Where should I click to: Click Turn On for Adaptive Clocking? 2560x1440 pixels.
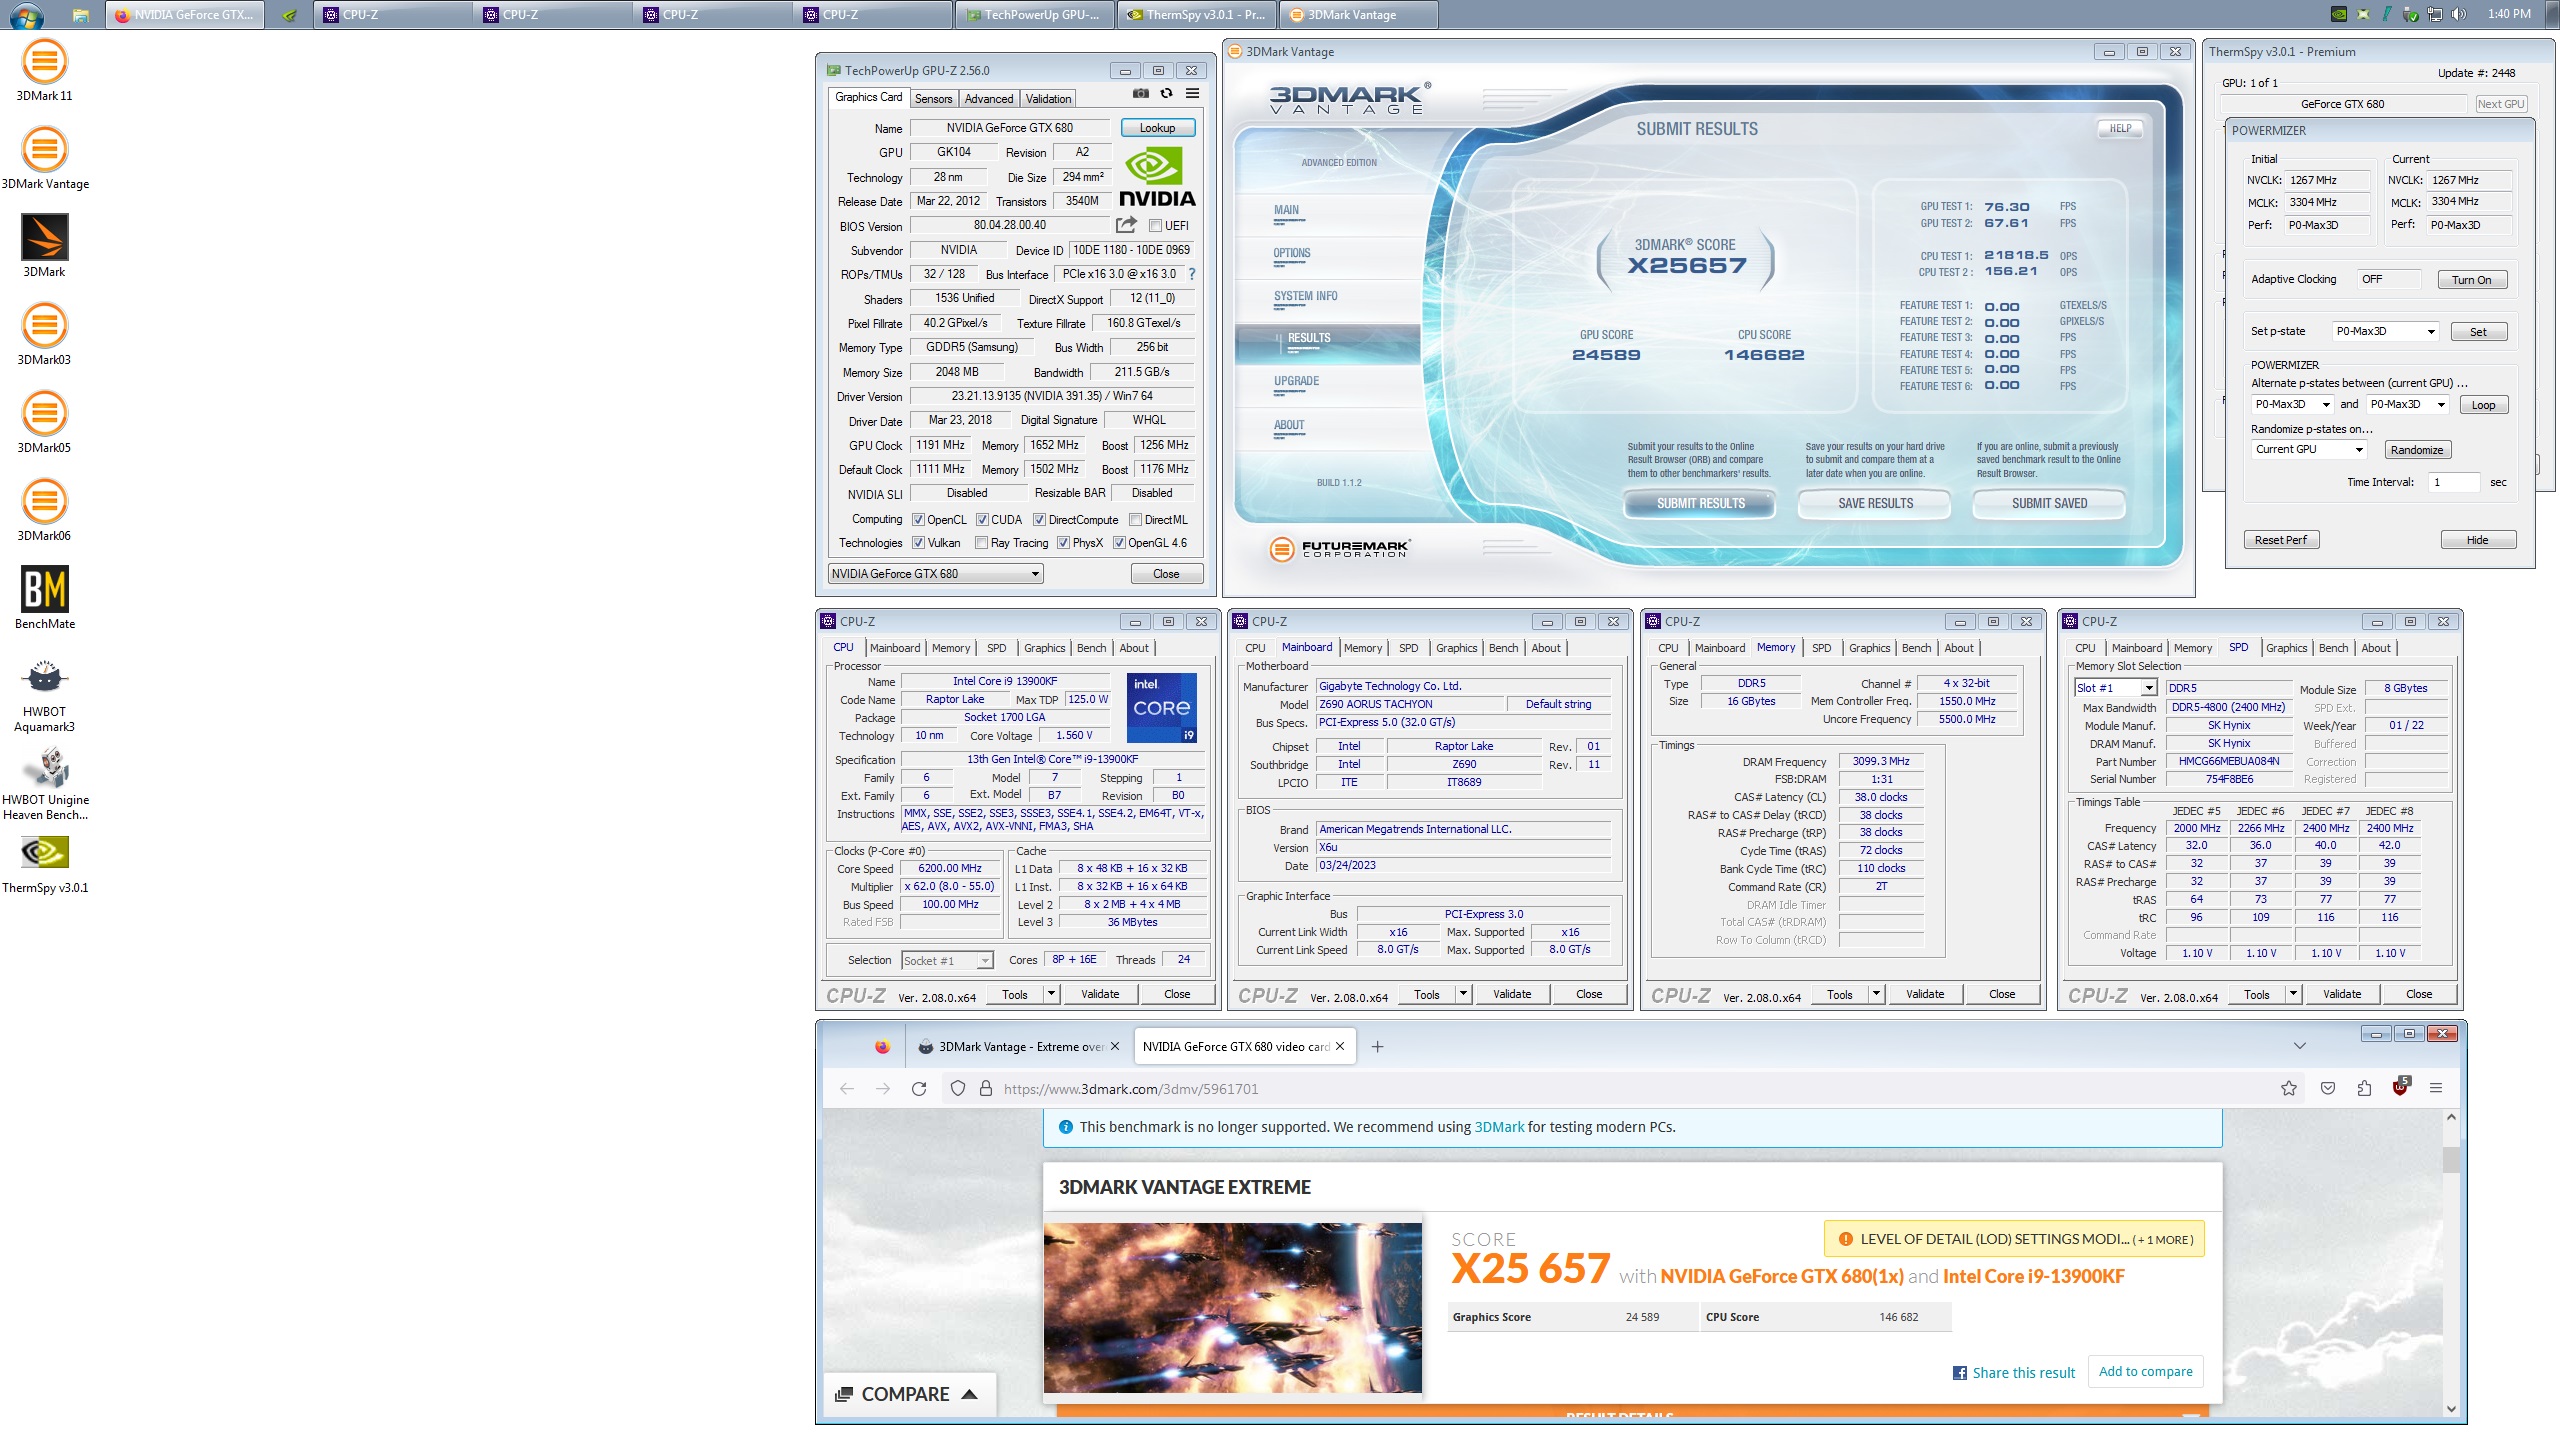(2471, 280)
